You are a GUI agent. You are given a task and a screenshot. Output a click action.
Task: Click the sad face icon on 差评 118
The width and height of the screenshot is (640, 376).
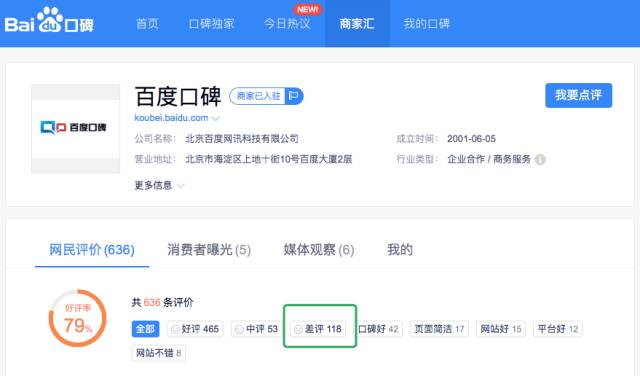tap(298, 329)
